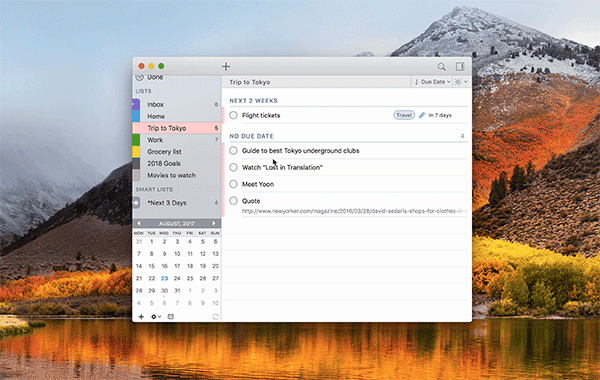Click the In 7 days due label
The image size is (600, 380).
(x=440, y=115)
